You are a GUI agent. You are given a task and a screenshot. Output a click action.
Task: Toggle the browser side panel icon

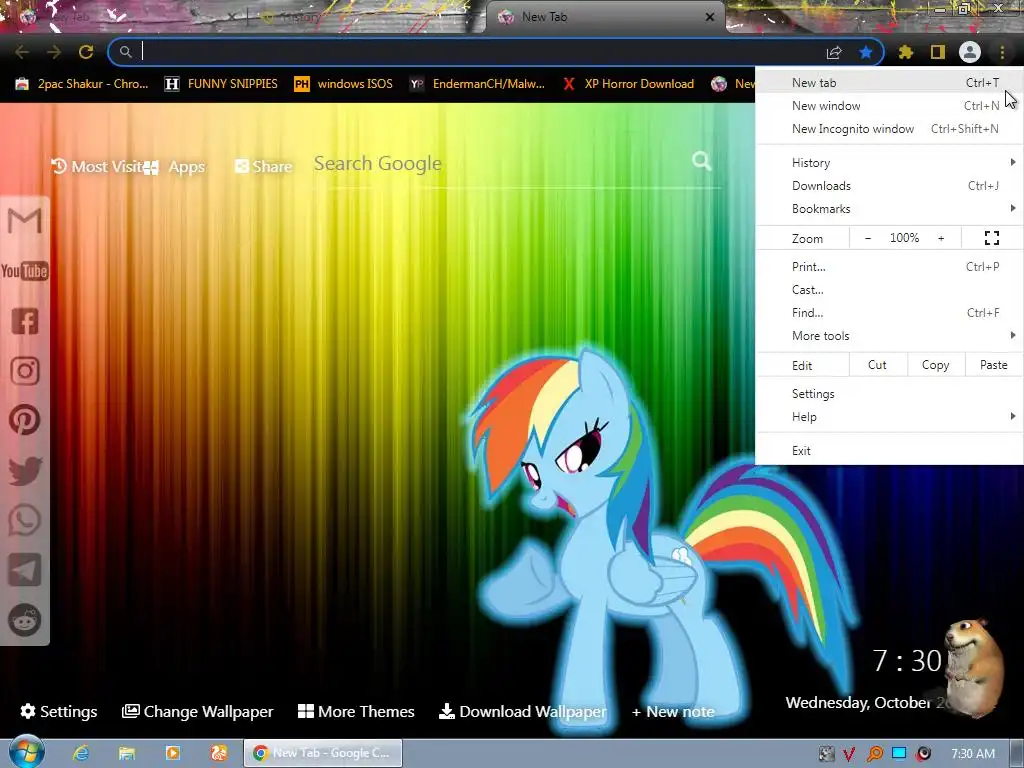coord(938,52)
